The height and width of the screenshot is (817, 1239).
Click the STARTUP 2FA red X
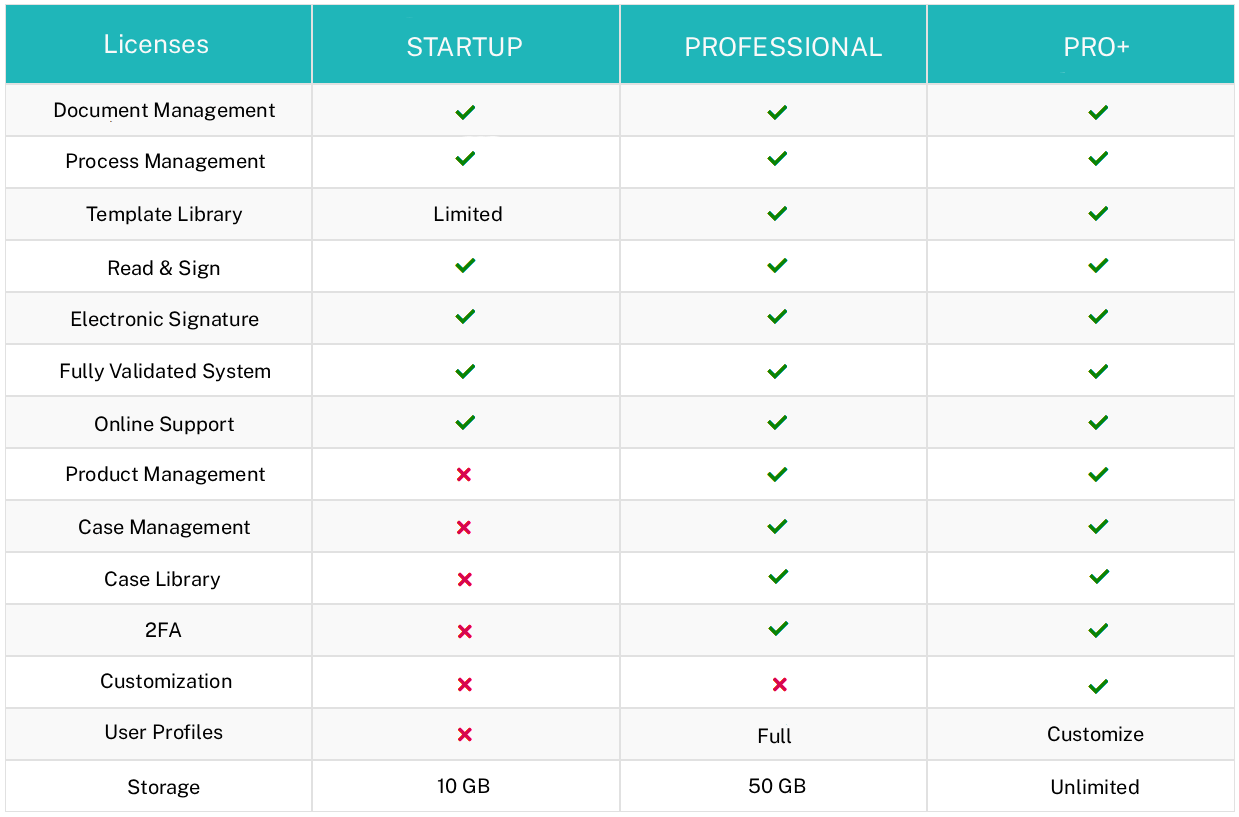[464, 632]
